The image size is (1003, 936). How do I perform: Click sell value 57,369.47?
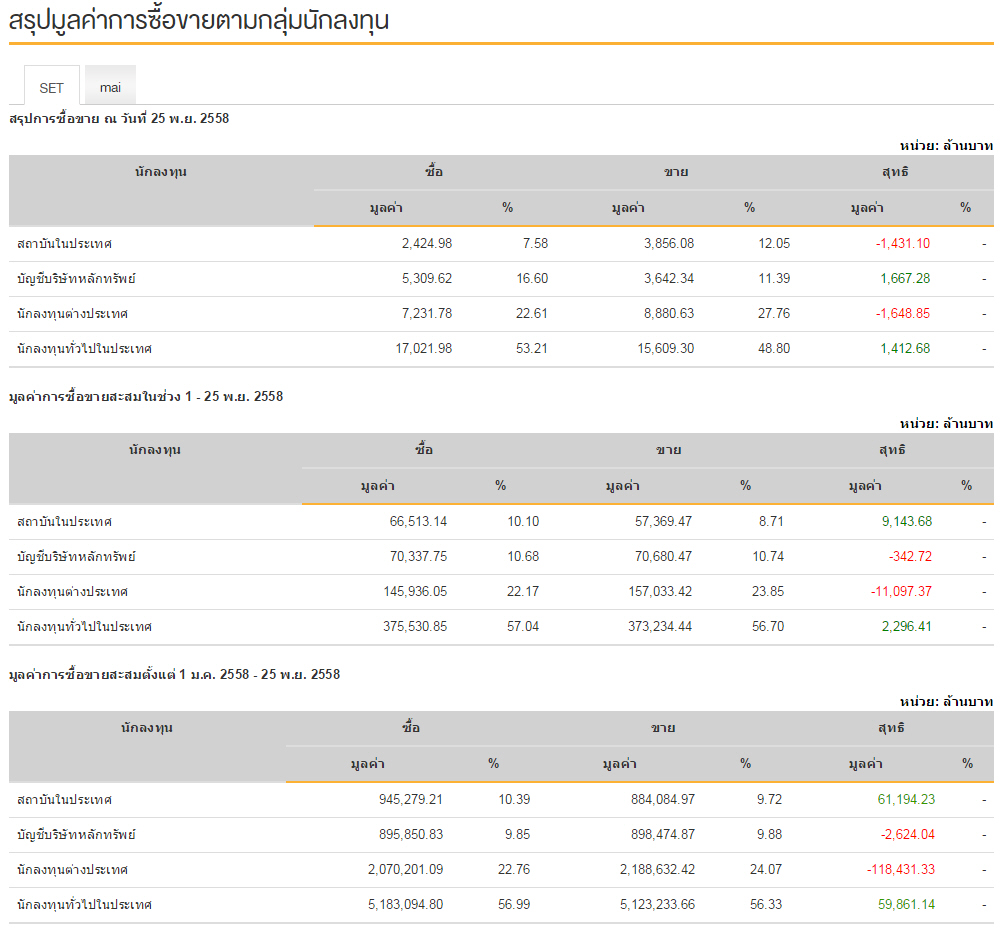[663, 521]
